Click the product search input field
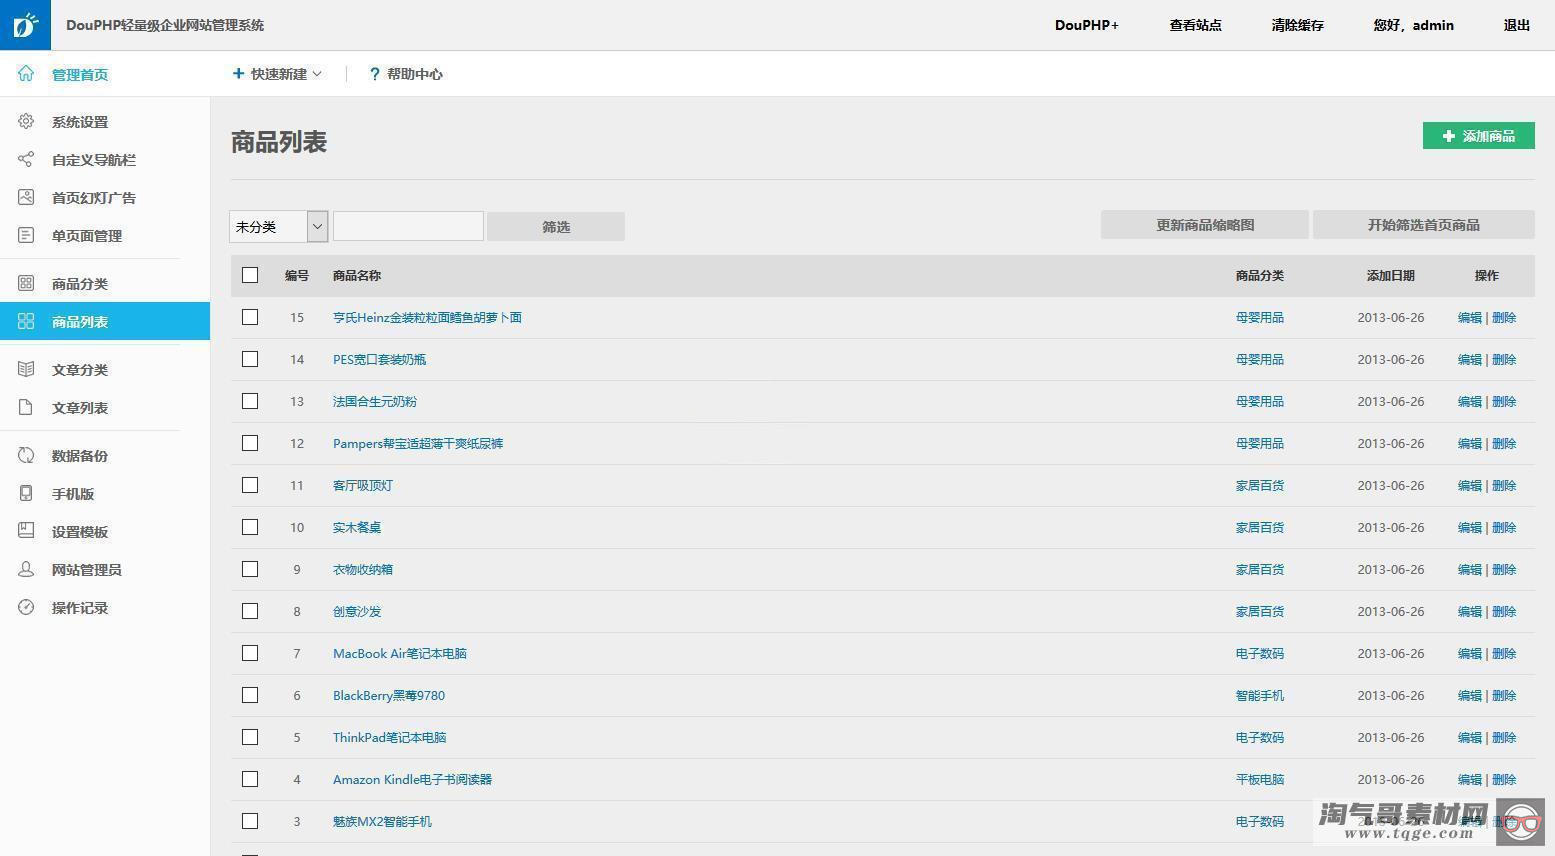This screenshot has height=856, width=1555. coord(408,226)
